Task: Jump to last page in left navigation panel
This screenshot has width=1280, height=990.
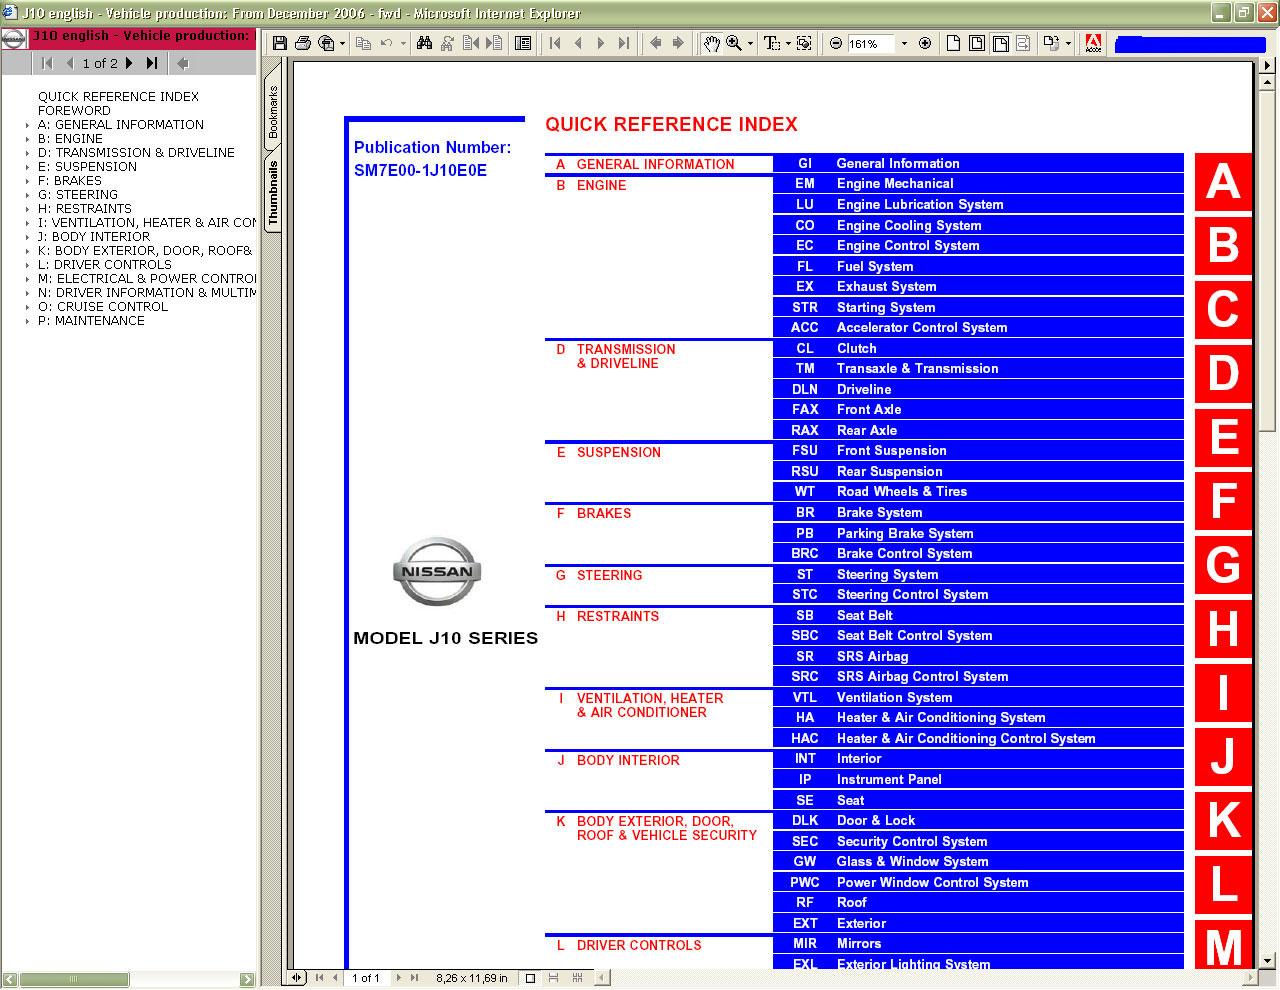Action: 152,63
